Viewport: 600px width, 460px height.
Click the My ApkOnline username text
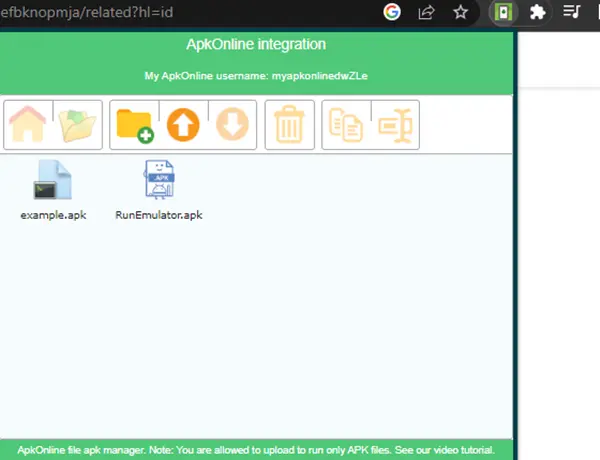pyautogui.click(x=256, y=76)
